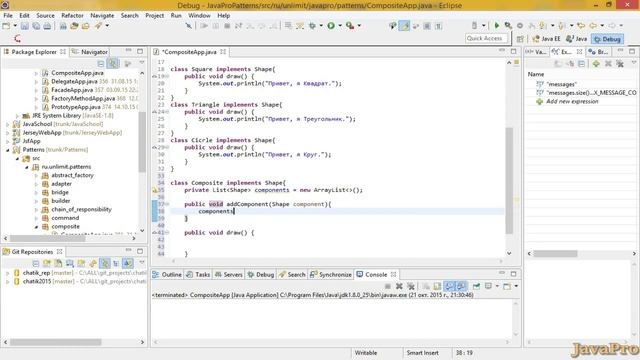Expand the chatik_rep repository node

click(x=7, y=273)
